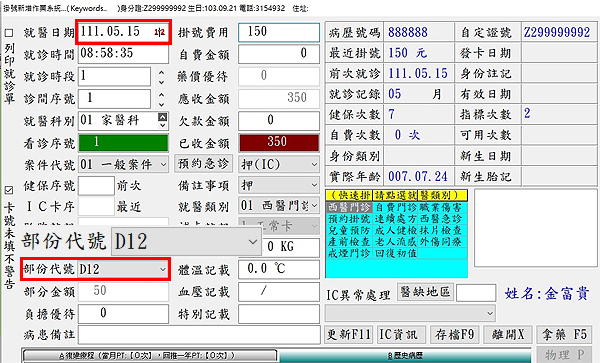600x363 pixels.
Task: Click the down arrow of 診間序號 spinner
Action: pos(161,104)
